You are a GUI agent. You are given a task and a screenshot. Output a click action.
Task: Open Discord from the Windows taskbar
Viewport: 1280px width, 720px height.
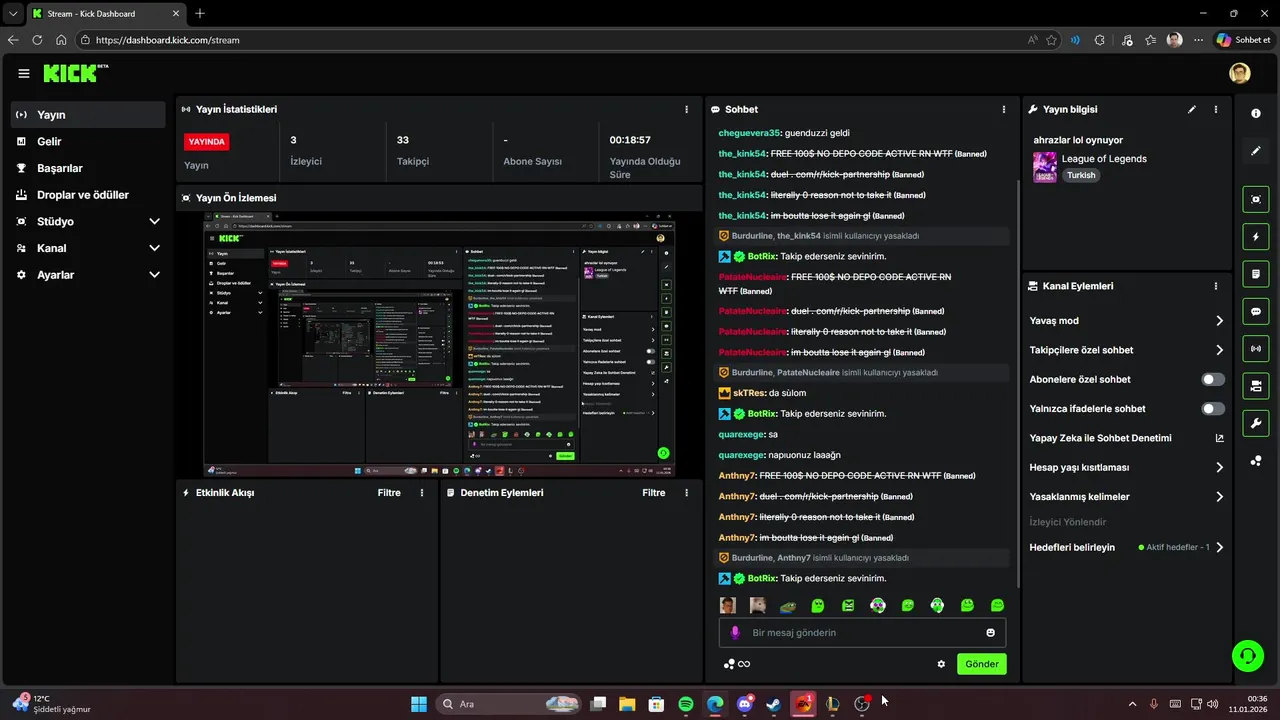tap(745, 704)
